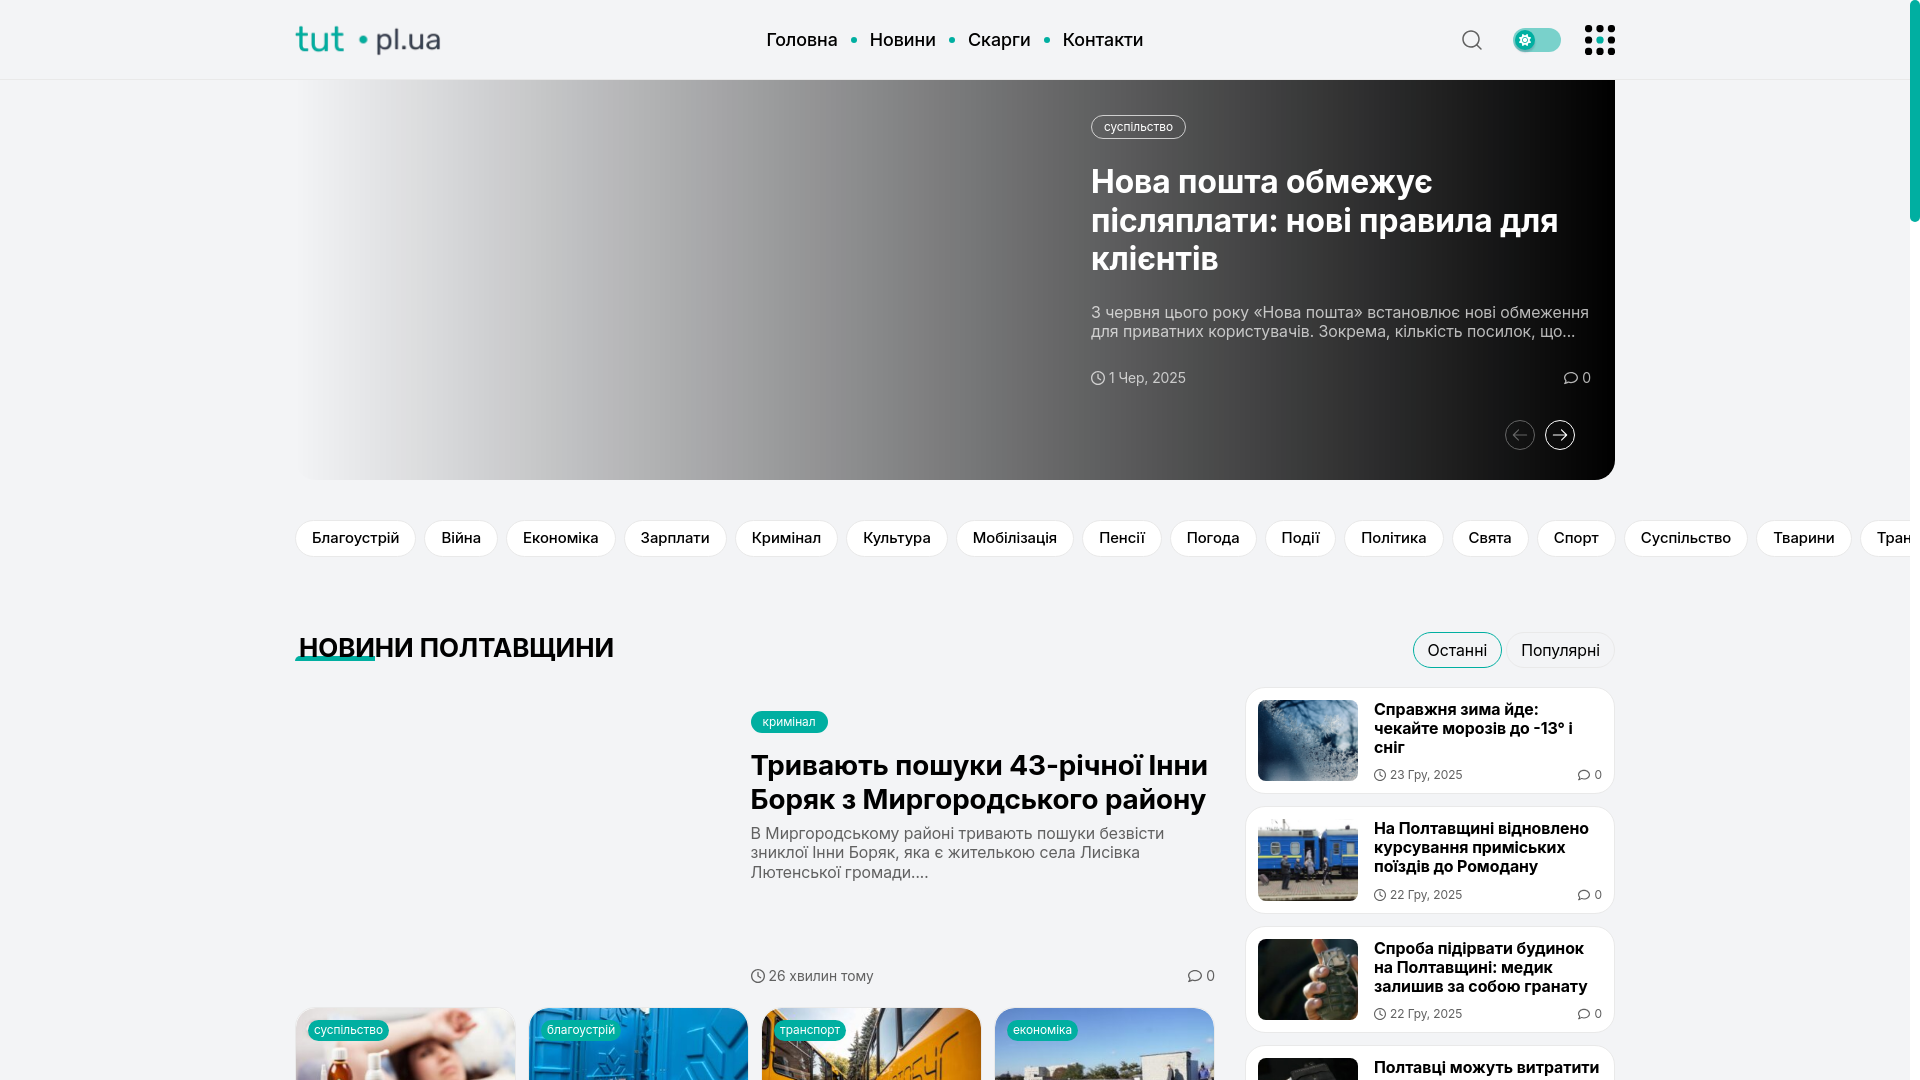This screenshot has height=1080, width=1920.
Task: Switch to Популярні tab
Action: (1560, 650)
